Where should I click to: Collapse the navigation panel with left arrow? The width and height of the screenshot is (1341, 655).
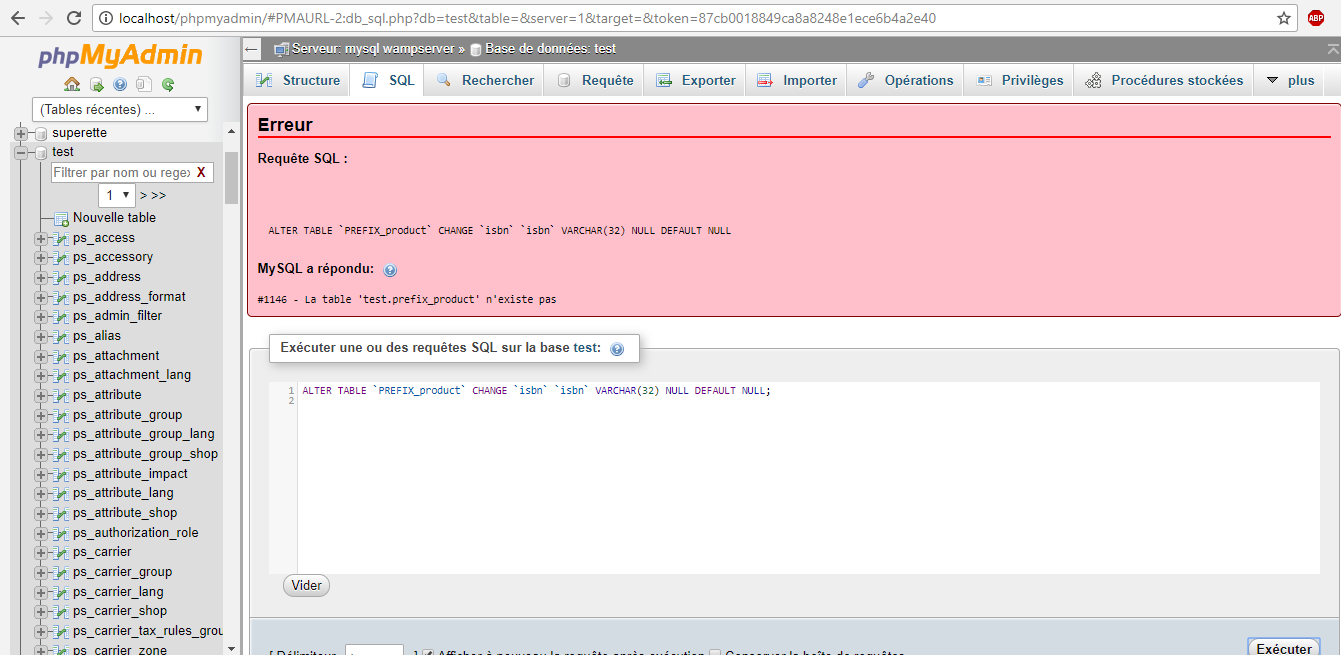(252, 49)
